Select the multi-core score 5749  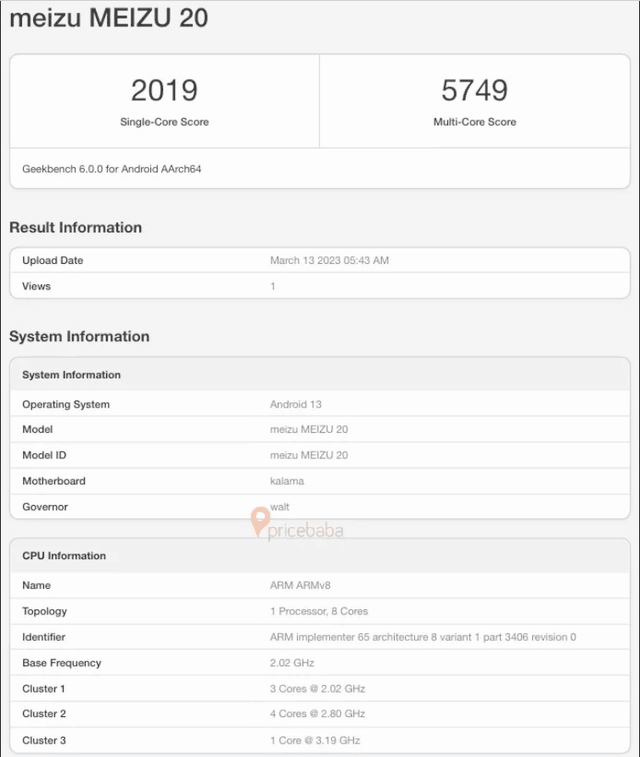click(x=474, y=90)
